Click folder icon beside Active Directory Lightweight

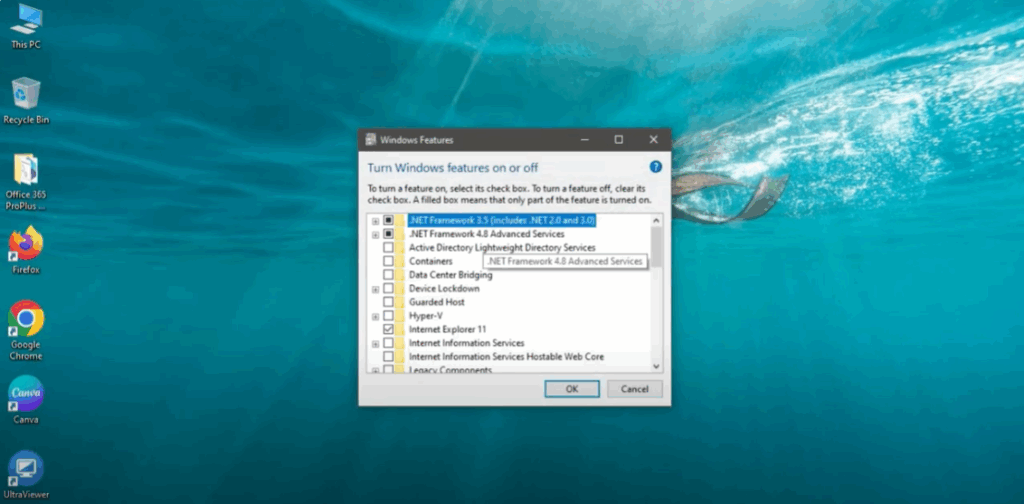point(400,247)
